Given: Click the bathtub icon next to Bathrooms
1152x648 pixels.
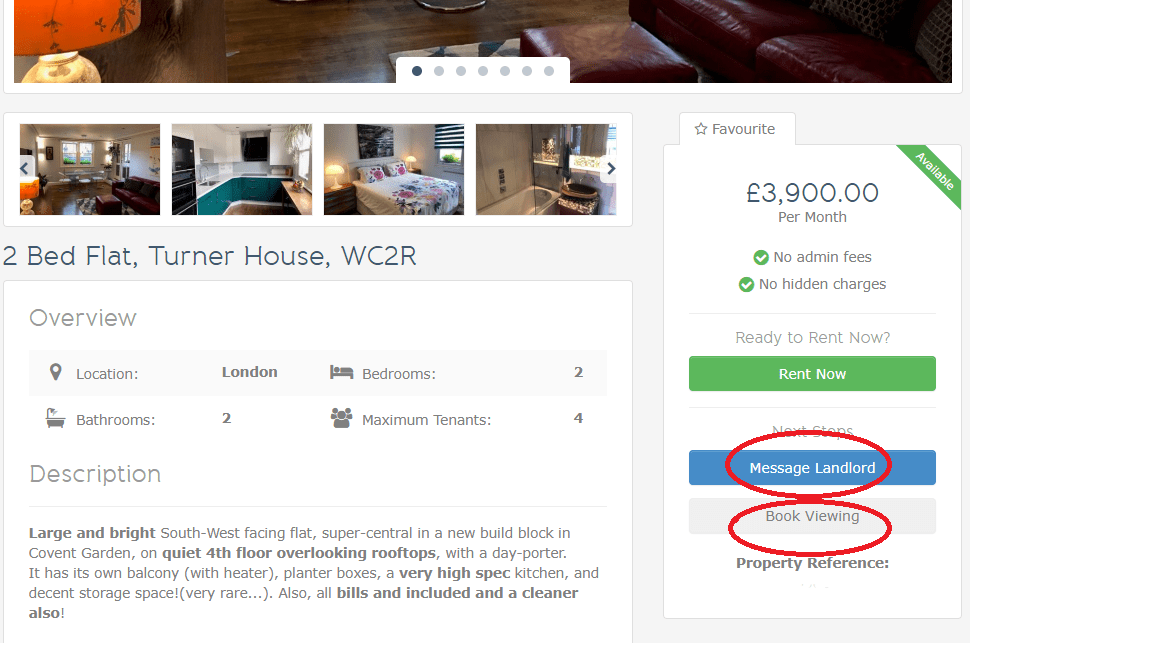Looking at the screenshot, I should coord(56,418).
